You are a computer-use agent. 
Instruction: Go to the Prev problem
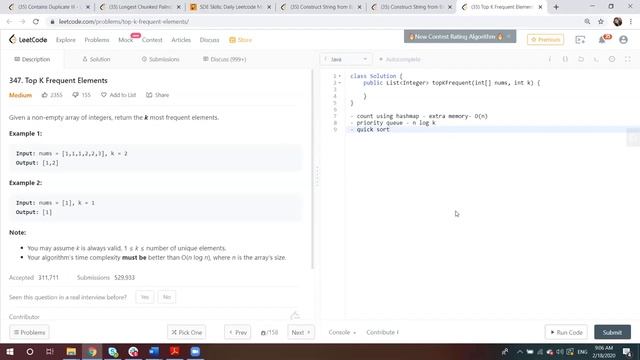click(x=238, y=332)
